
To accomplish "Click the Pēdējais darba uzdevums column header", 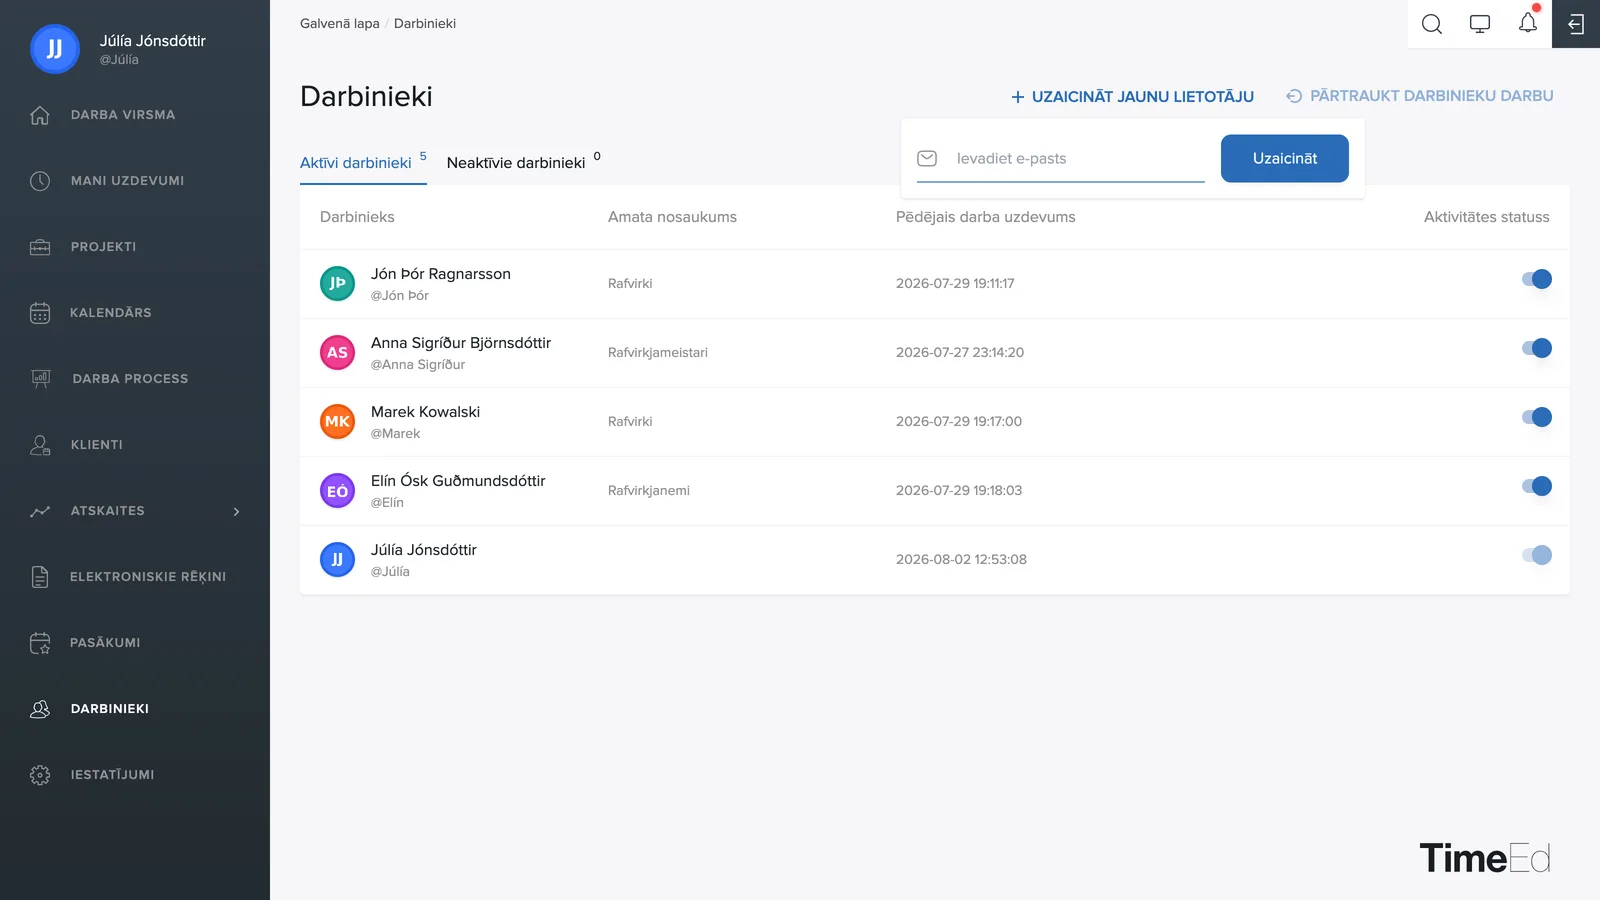I will [x=985, y=217].
